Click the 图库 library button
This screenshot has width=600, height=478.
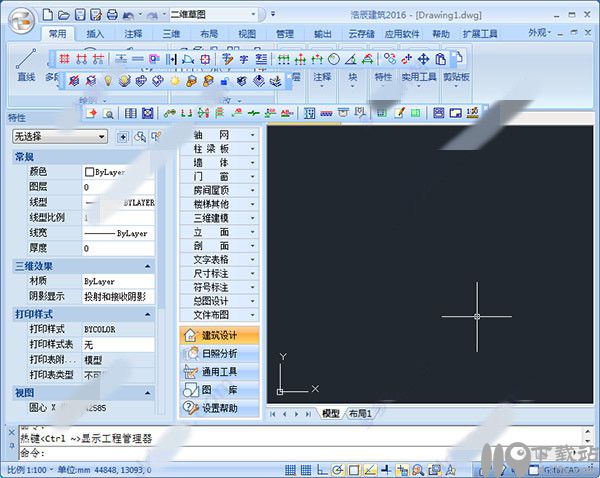[x=220, y=390]
